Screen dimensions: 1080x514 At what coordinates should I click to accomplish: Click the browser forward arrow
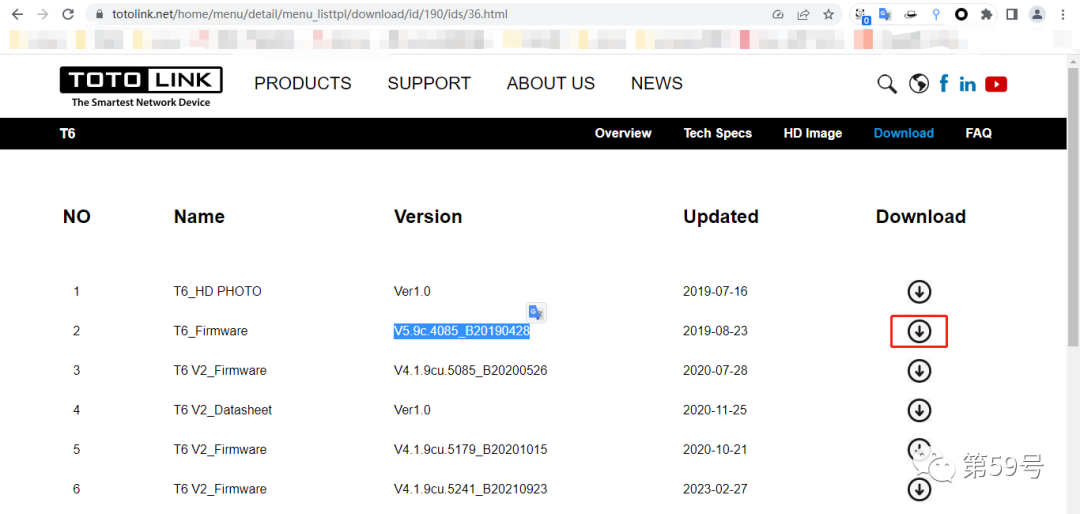[42, 14]
